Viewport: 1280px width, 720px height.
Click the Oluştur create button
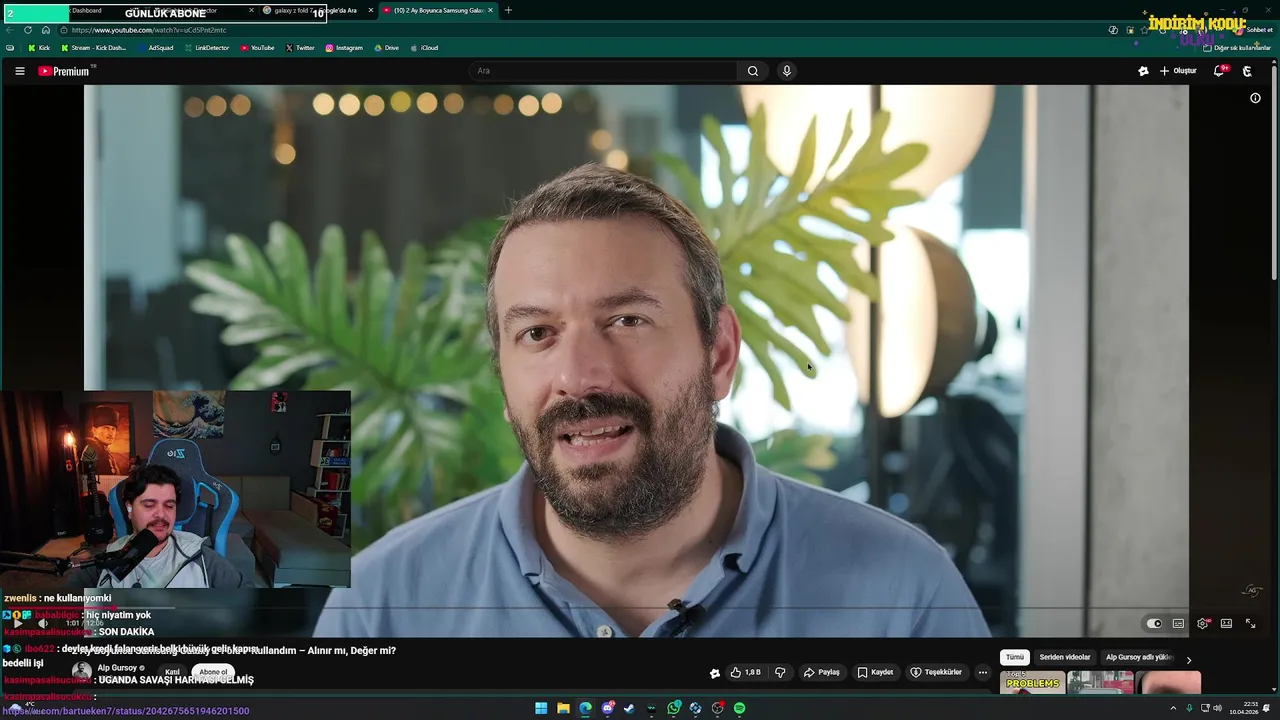1178,71
